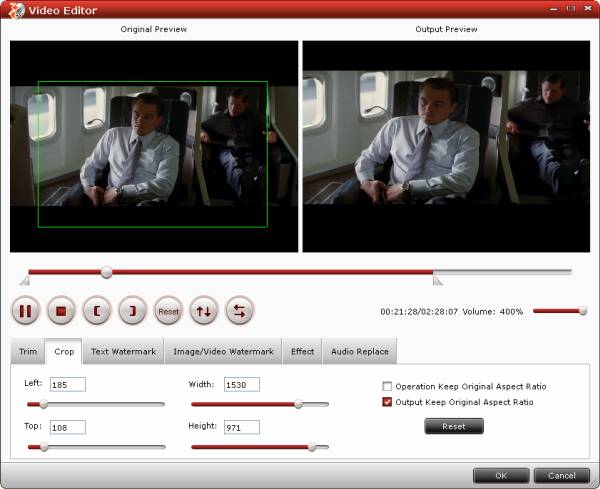Screen dimensions: 600x489
Task: Switch to the Trim tab
Action: 28,351
